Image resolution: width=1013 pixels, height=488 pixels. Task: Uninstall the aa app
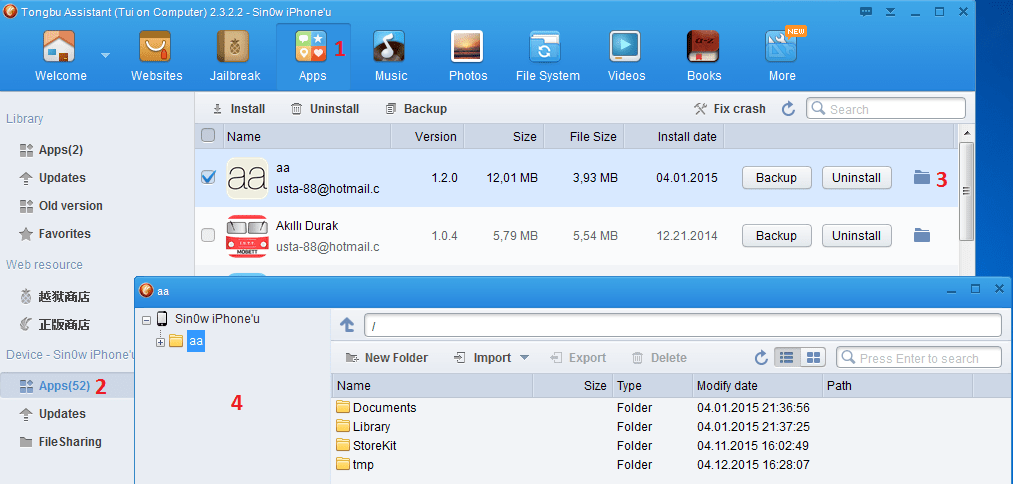point(857,177)
